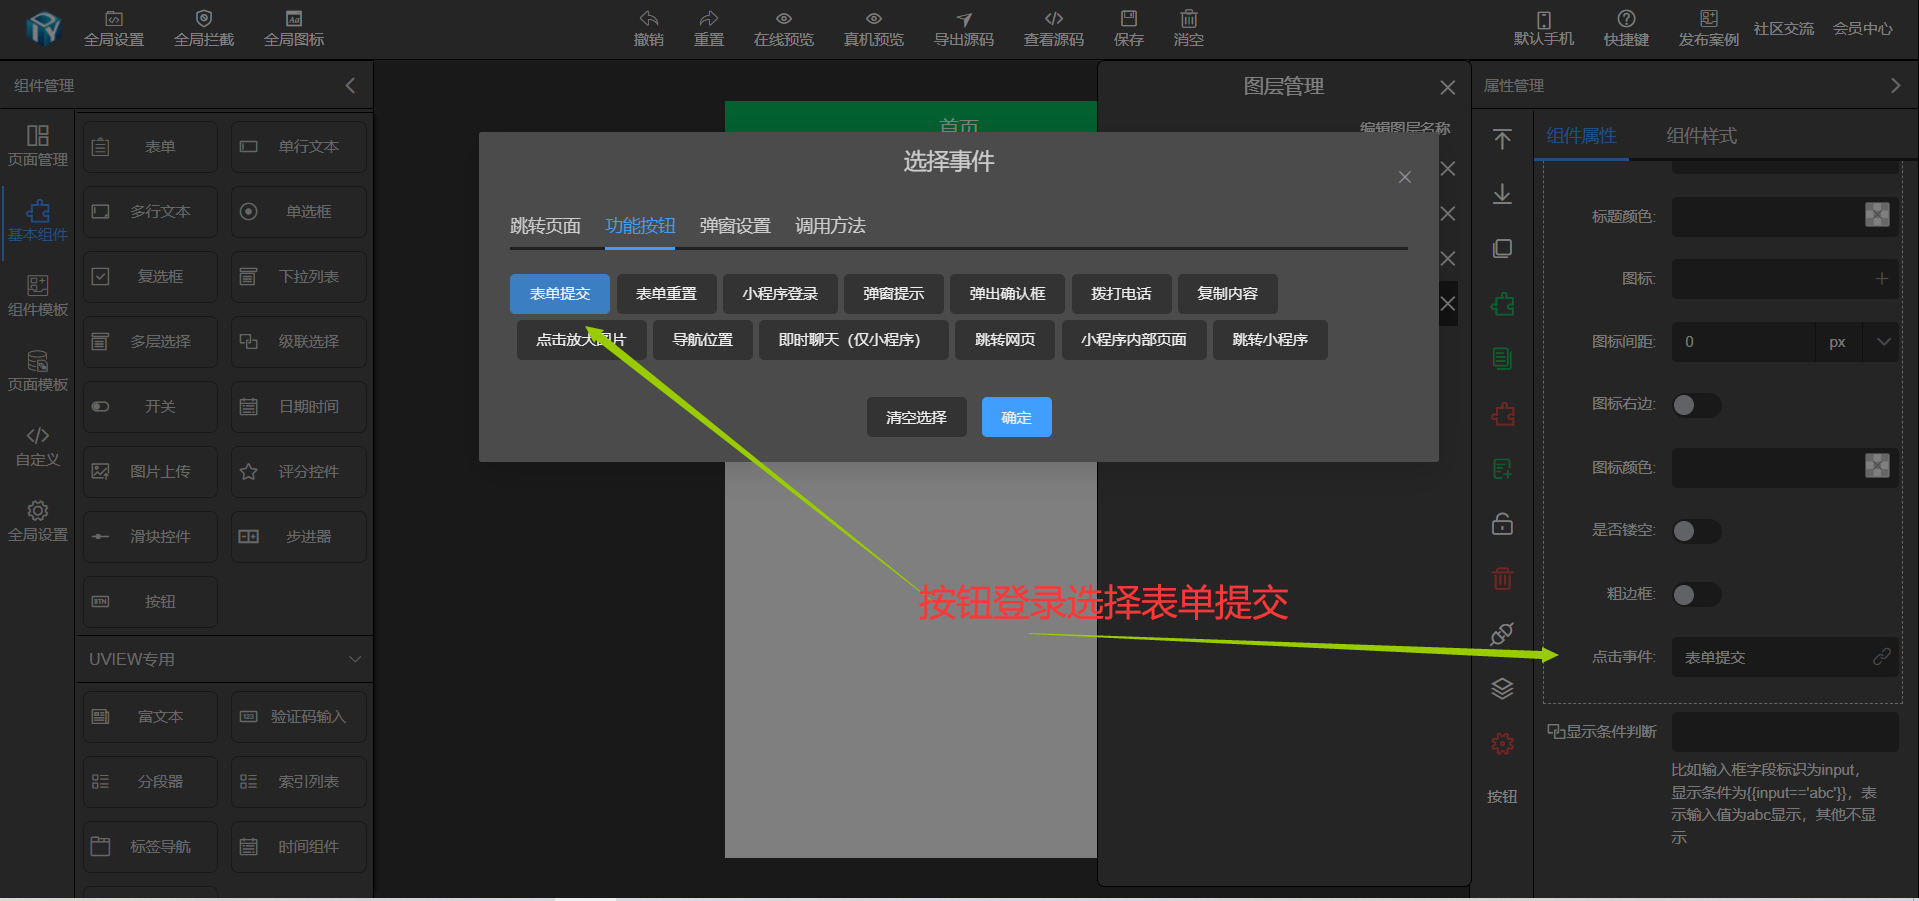The image size is (1919, 901).
Task: Collapse the UVIEW专用 section
Action: [355, 659]
